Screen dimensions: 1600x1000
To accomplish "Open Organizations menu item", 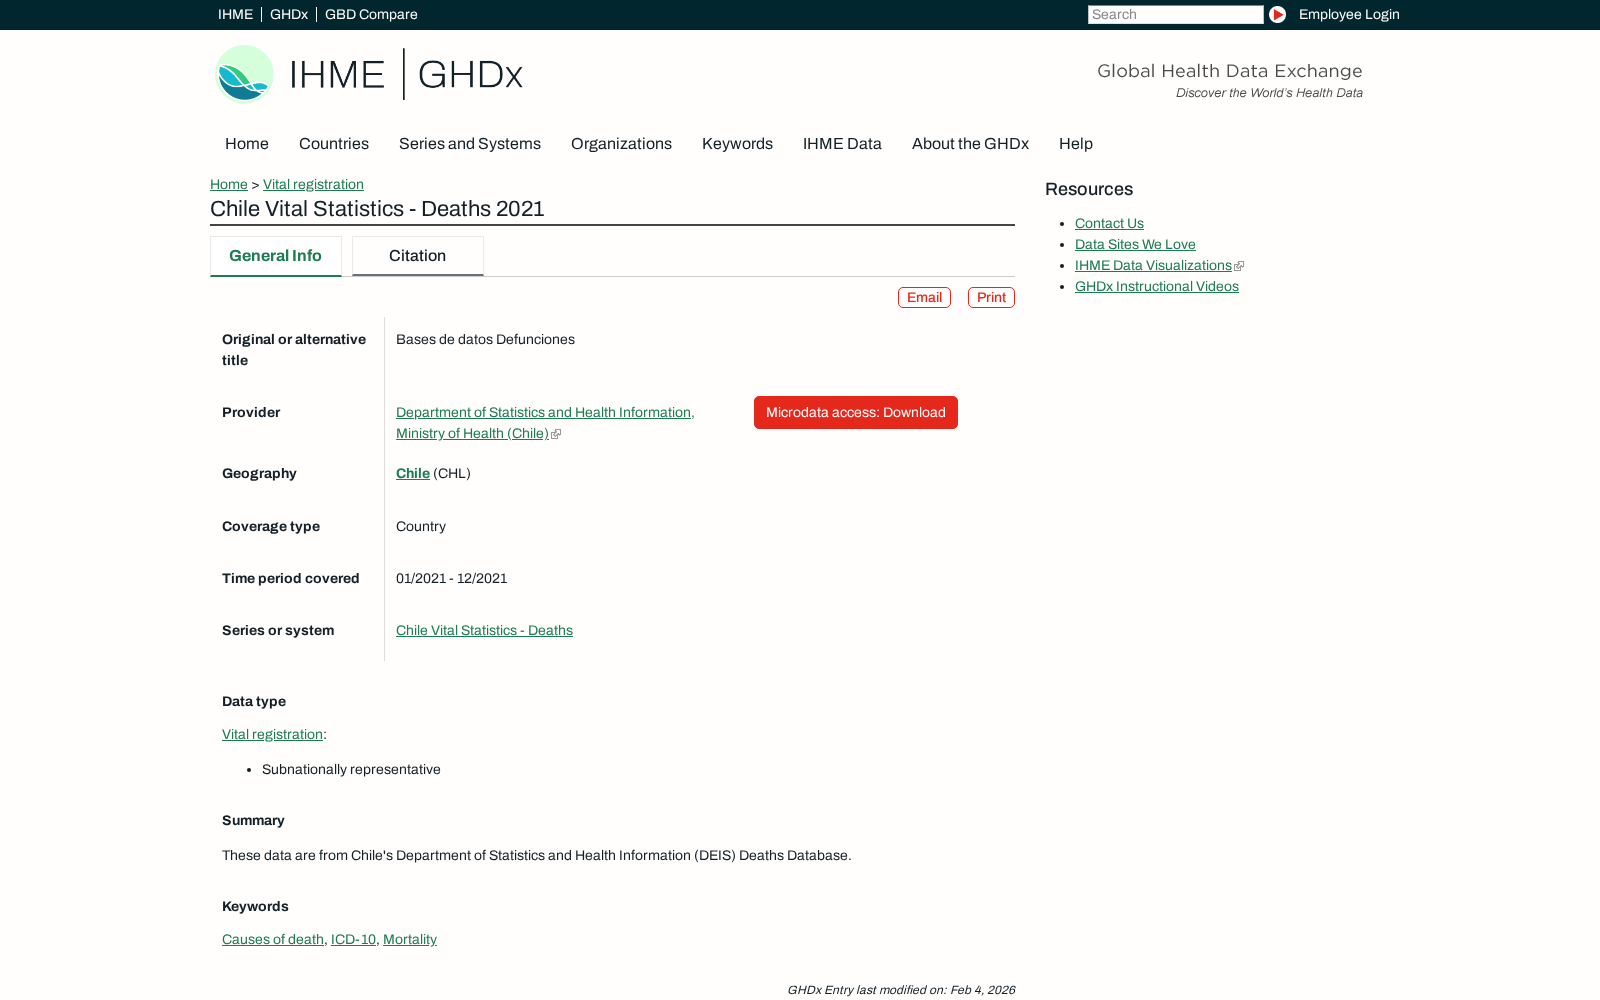I will click(x=621, y=144).
